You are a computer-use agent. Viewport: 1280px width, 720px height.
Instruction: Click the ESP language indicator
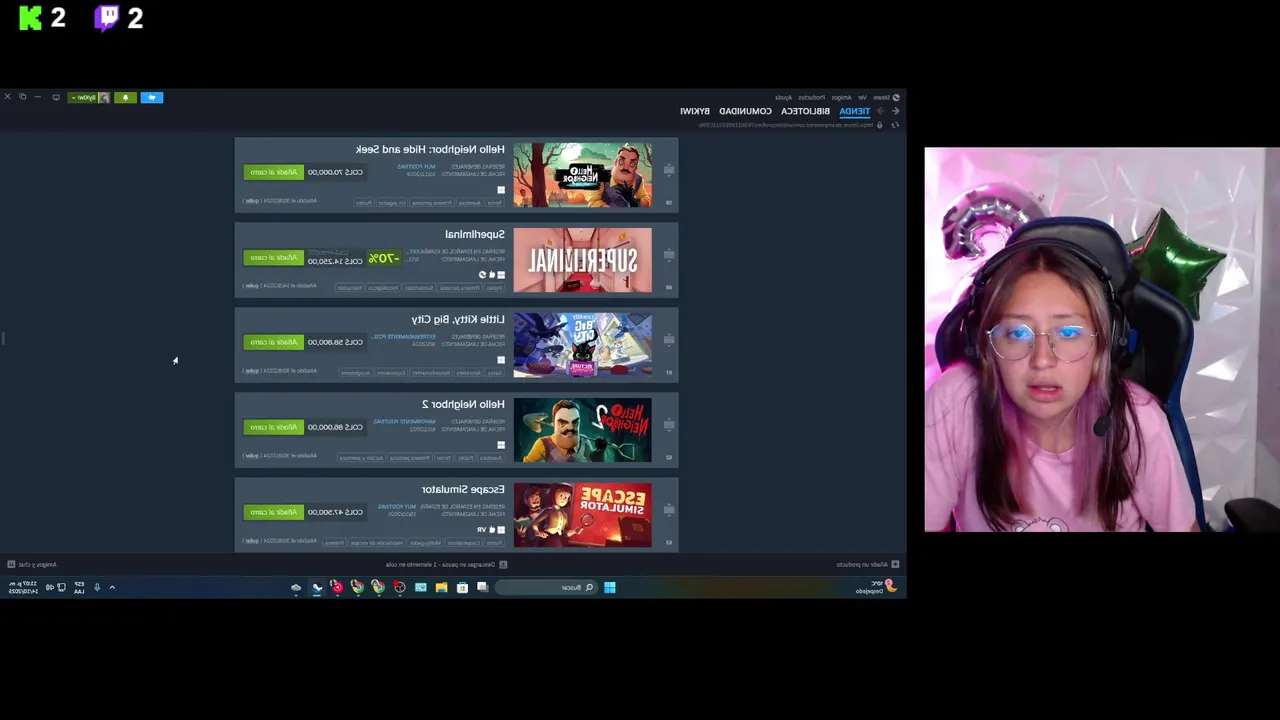79,587
